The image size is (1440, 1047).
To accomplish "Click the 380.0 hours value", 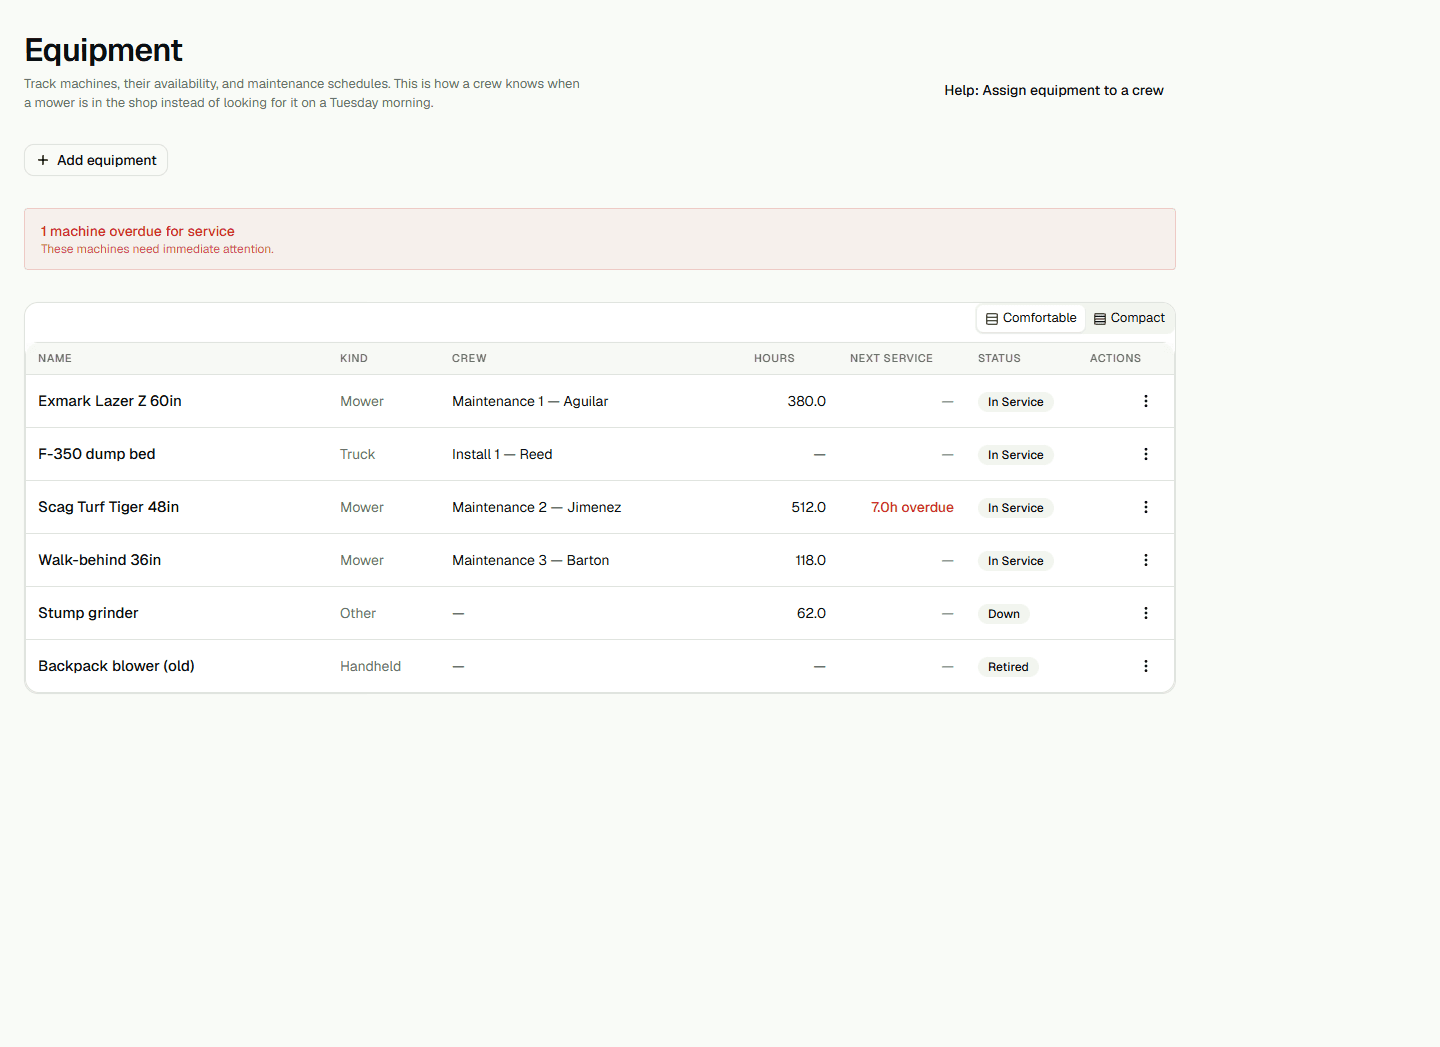I will point(807,401).
